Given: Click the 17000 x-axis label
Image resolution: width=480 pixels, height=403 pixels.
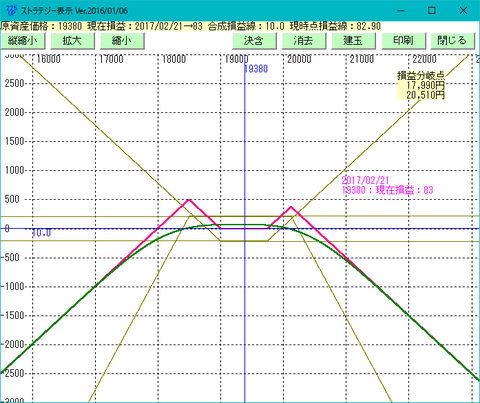Looking at the screenshot, I should point(111,59).
